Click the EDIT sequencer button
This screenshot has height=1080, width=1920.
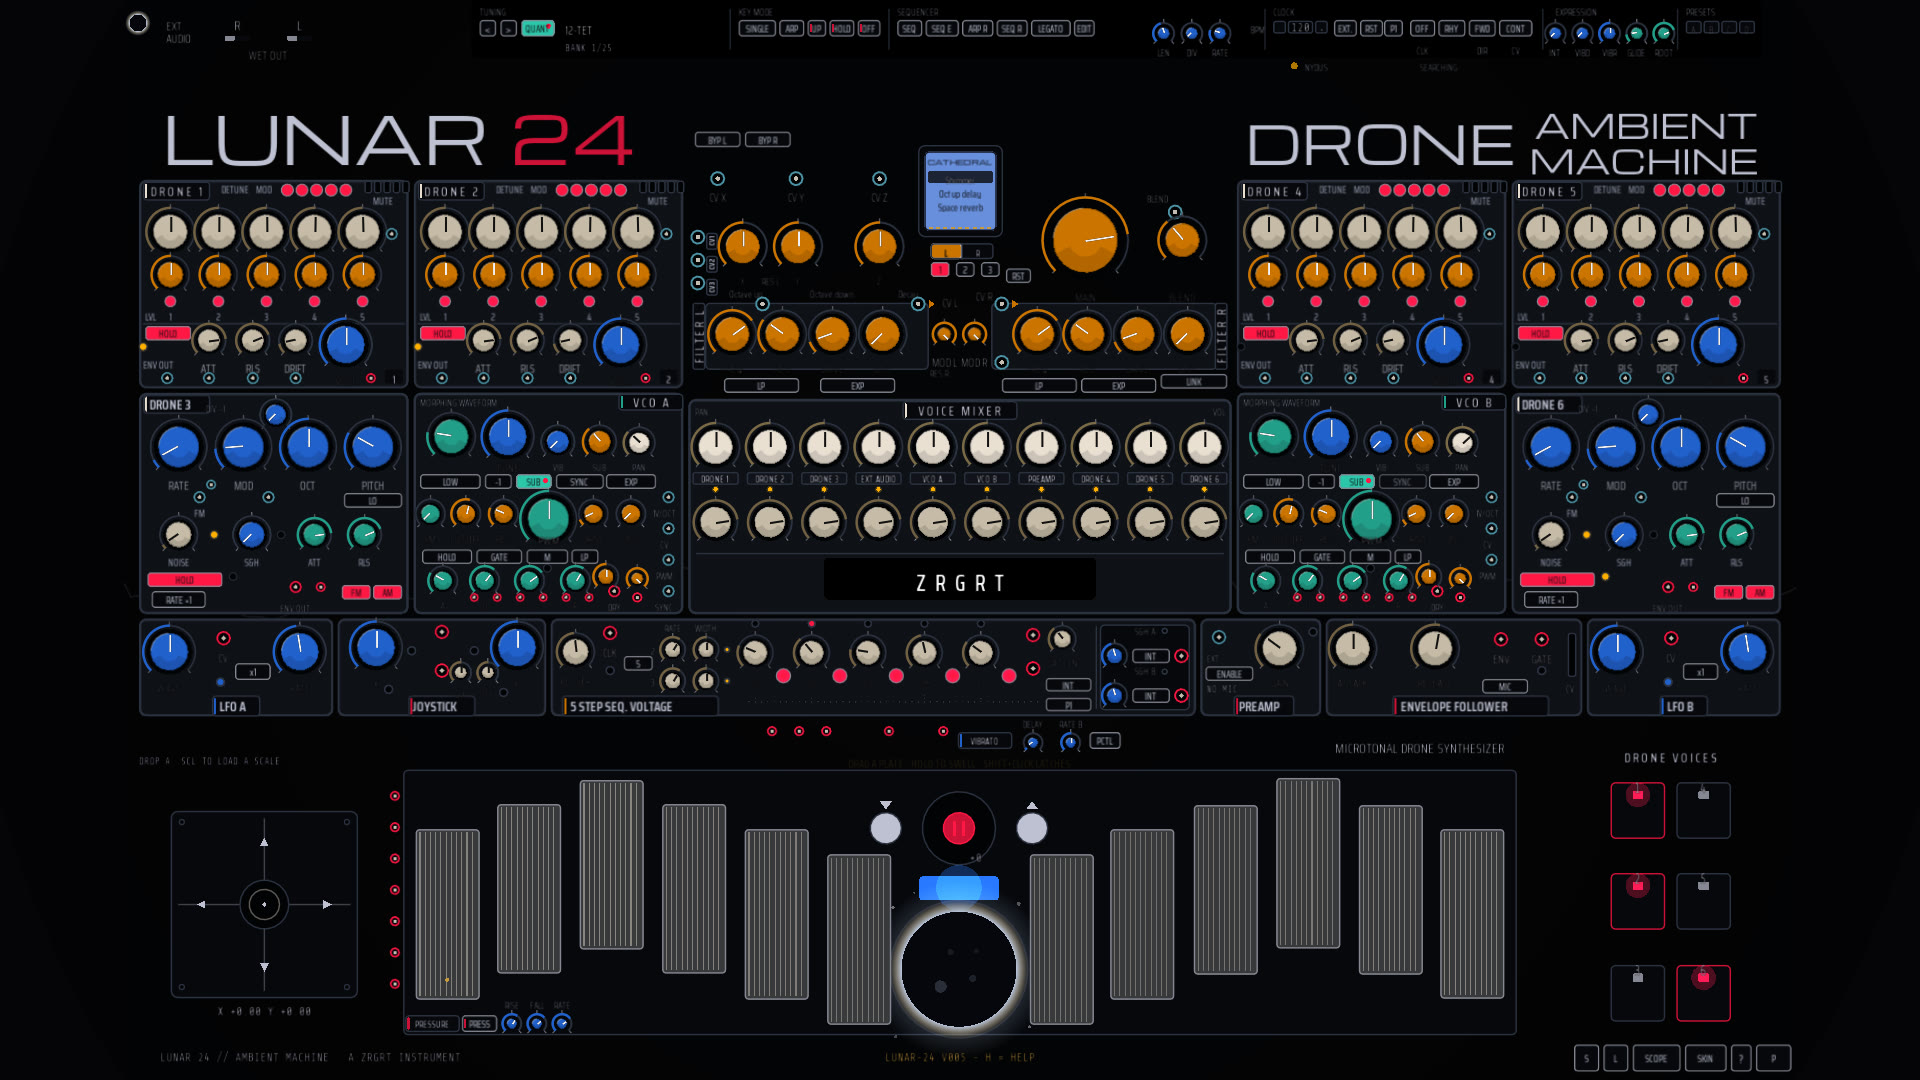(x=1084, y=29)
